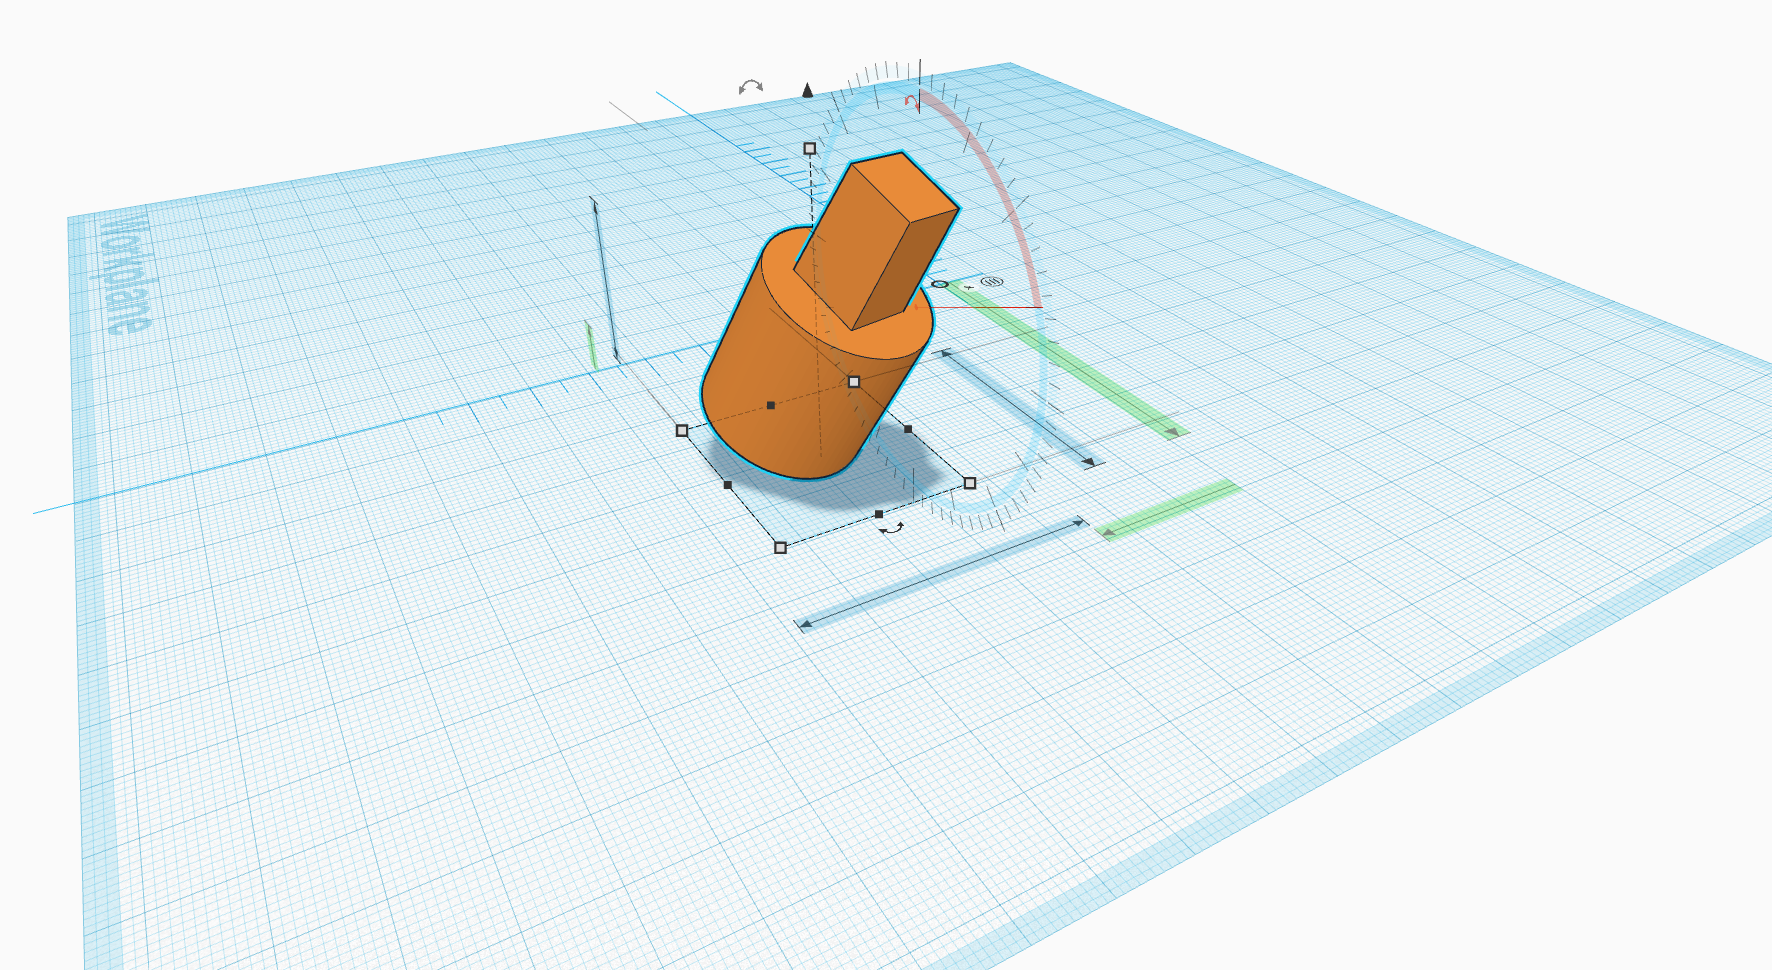Click the black handle on the cylinder body
The width and height of the screenshot is (1772, 970).
770,405
